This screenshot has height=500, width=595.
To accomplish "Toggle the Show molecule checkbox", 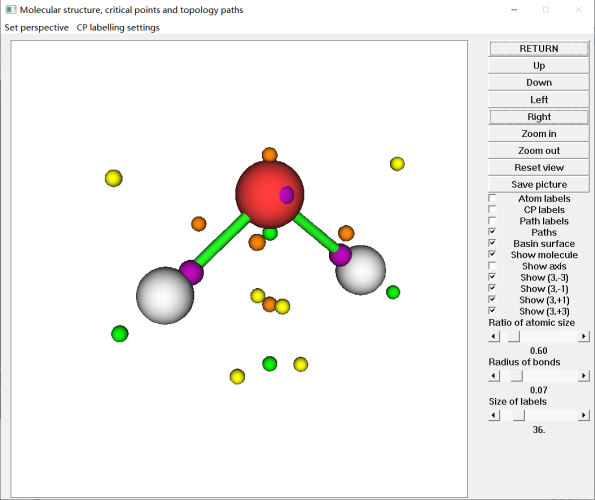I will click(492, 254).
